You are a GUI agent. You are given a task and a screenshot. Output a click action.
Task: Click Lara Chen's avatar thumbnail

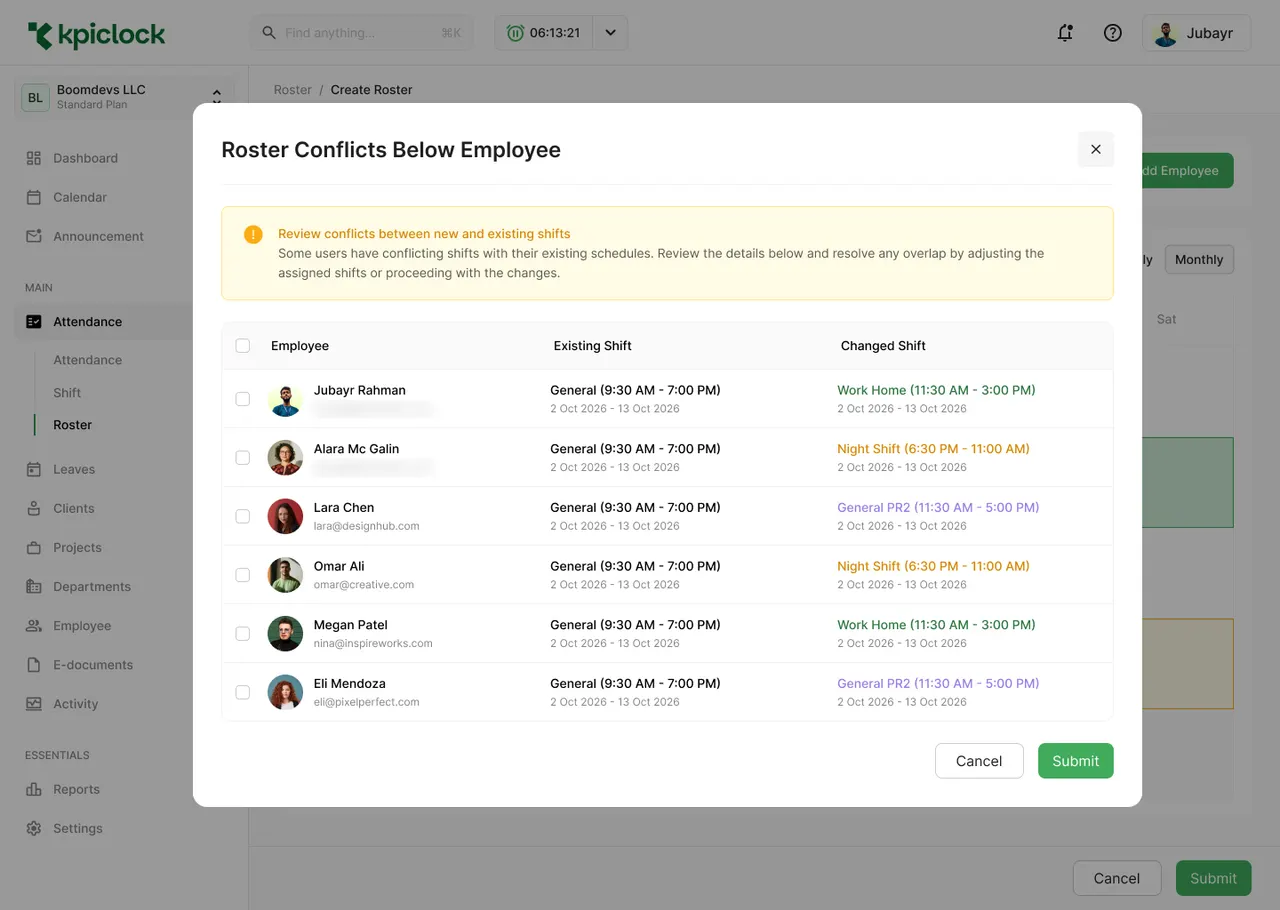pyautogui.click(x=285, y=516)
